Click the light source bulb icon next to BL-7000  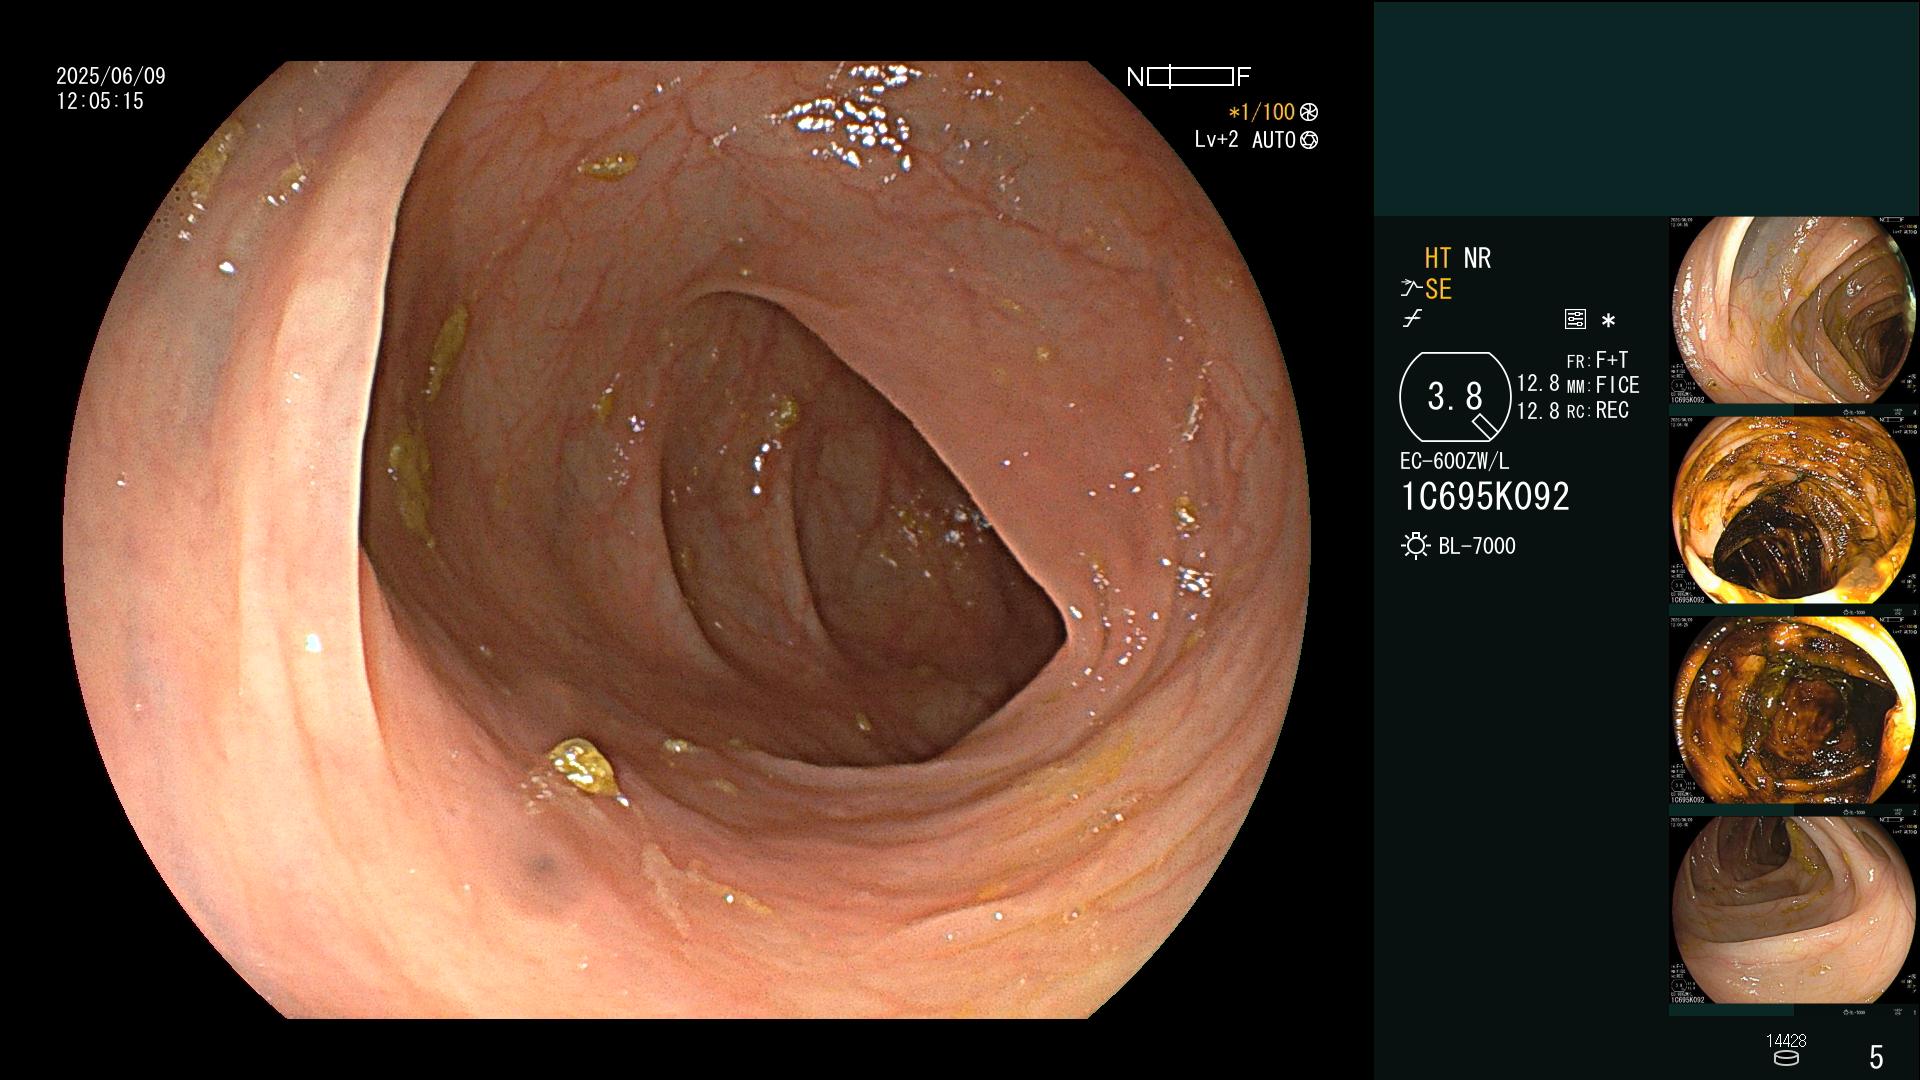pos(1415,546)
